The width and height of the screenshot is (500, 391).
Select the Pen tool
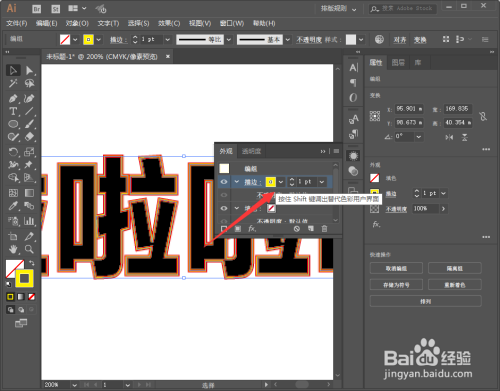[x=13, y=98]
